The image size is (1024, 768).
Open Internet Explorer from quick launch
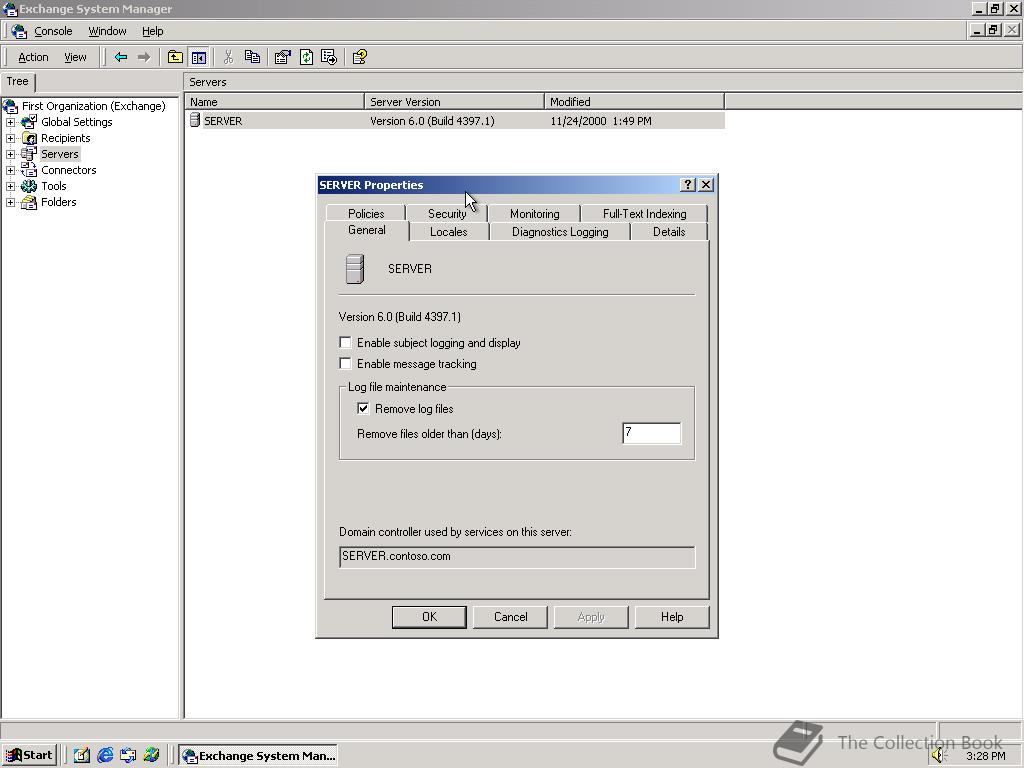coord(105,755)
